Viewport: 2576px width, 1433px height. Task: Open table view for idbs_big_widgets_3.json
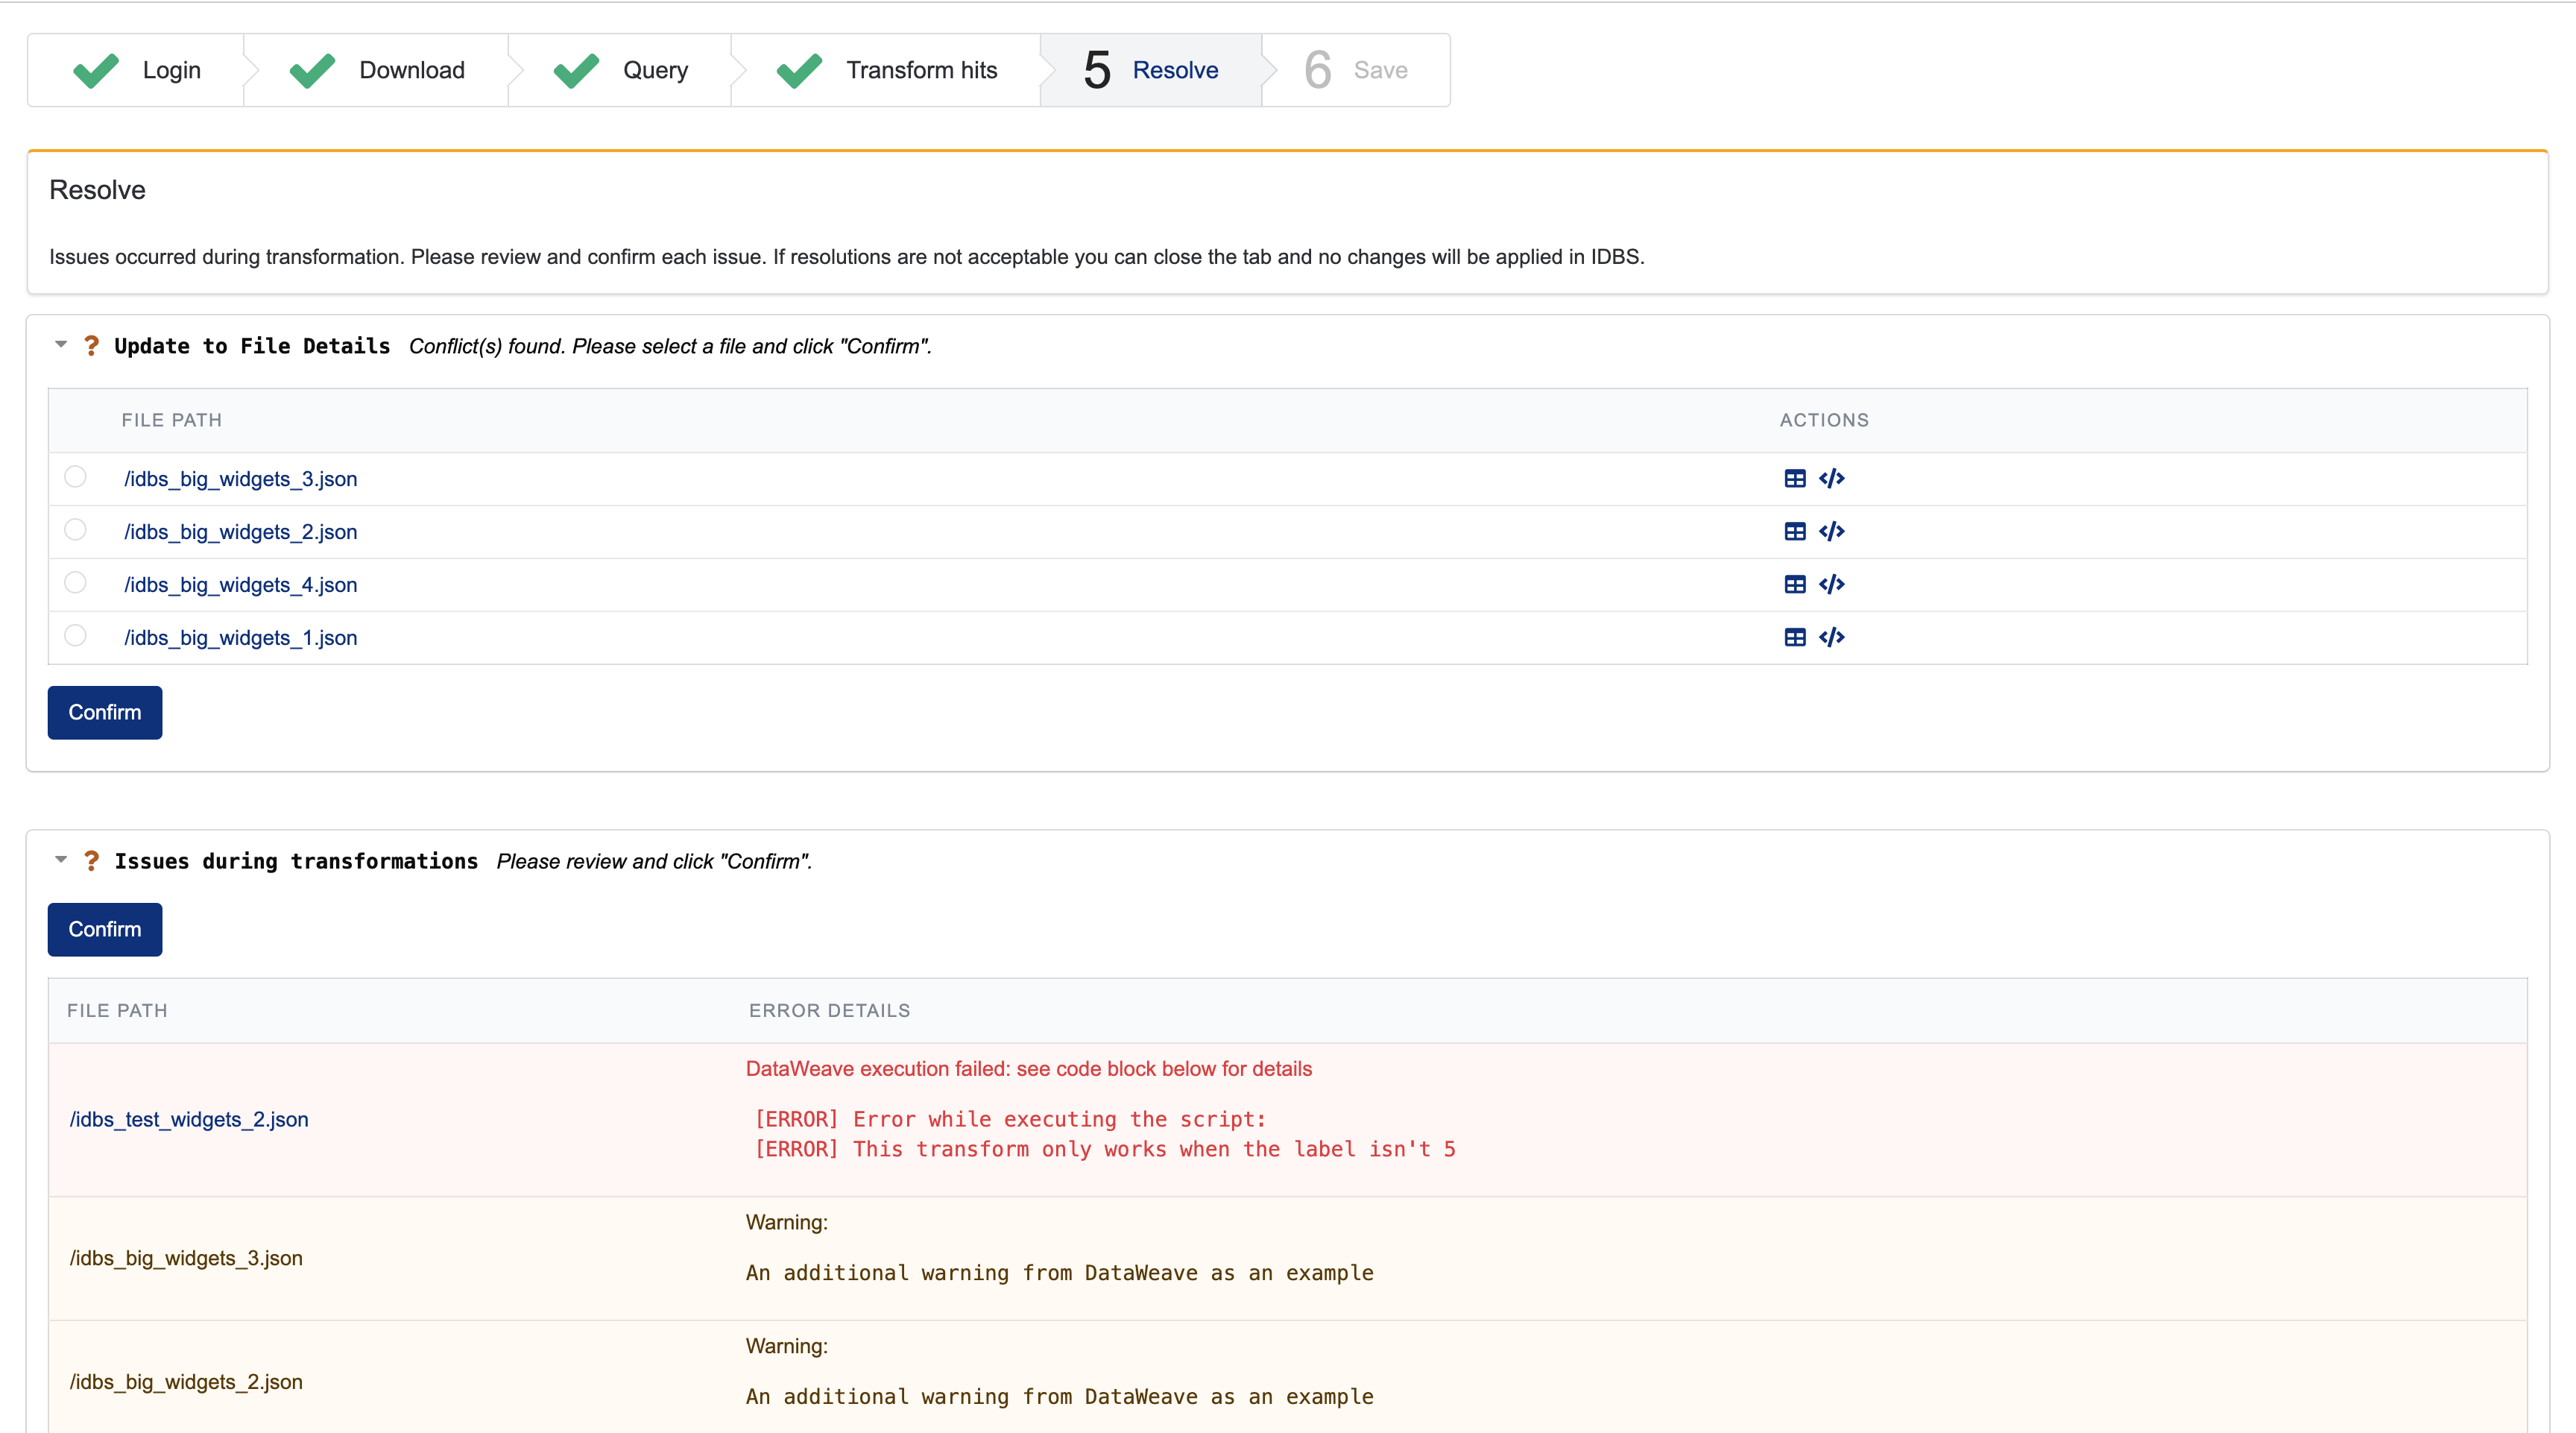point(1794,479)
